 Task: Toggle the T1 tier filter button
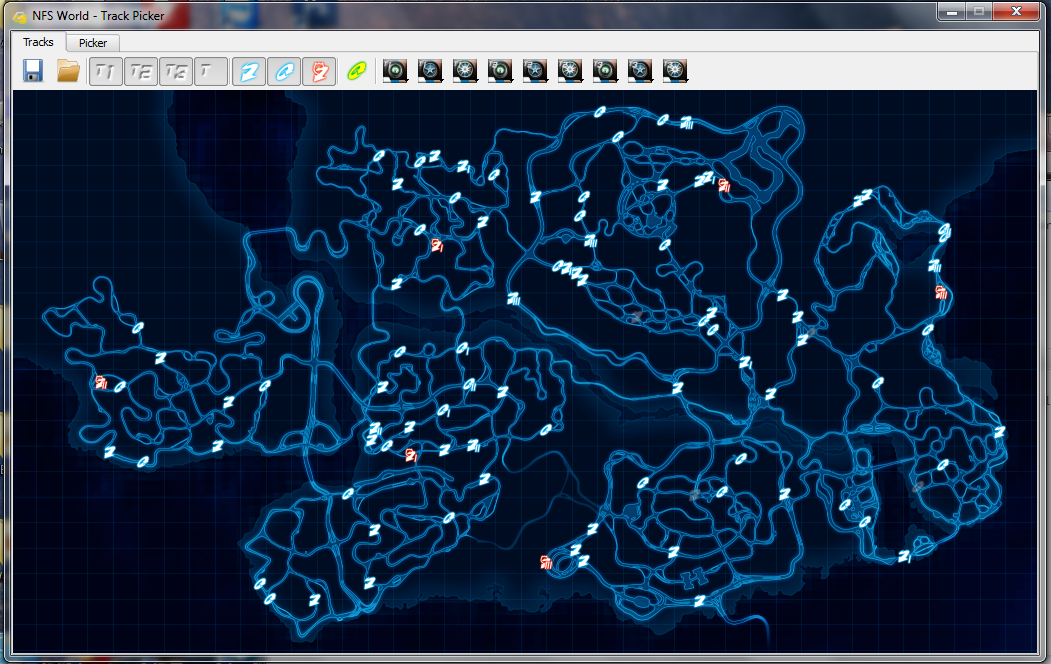106,71
